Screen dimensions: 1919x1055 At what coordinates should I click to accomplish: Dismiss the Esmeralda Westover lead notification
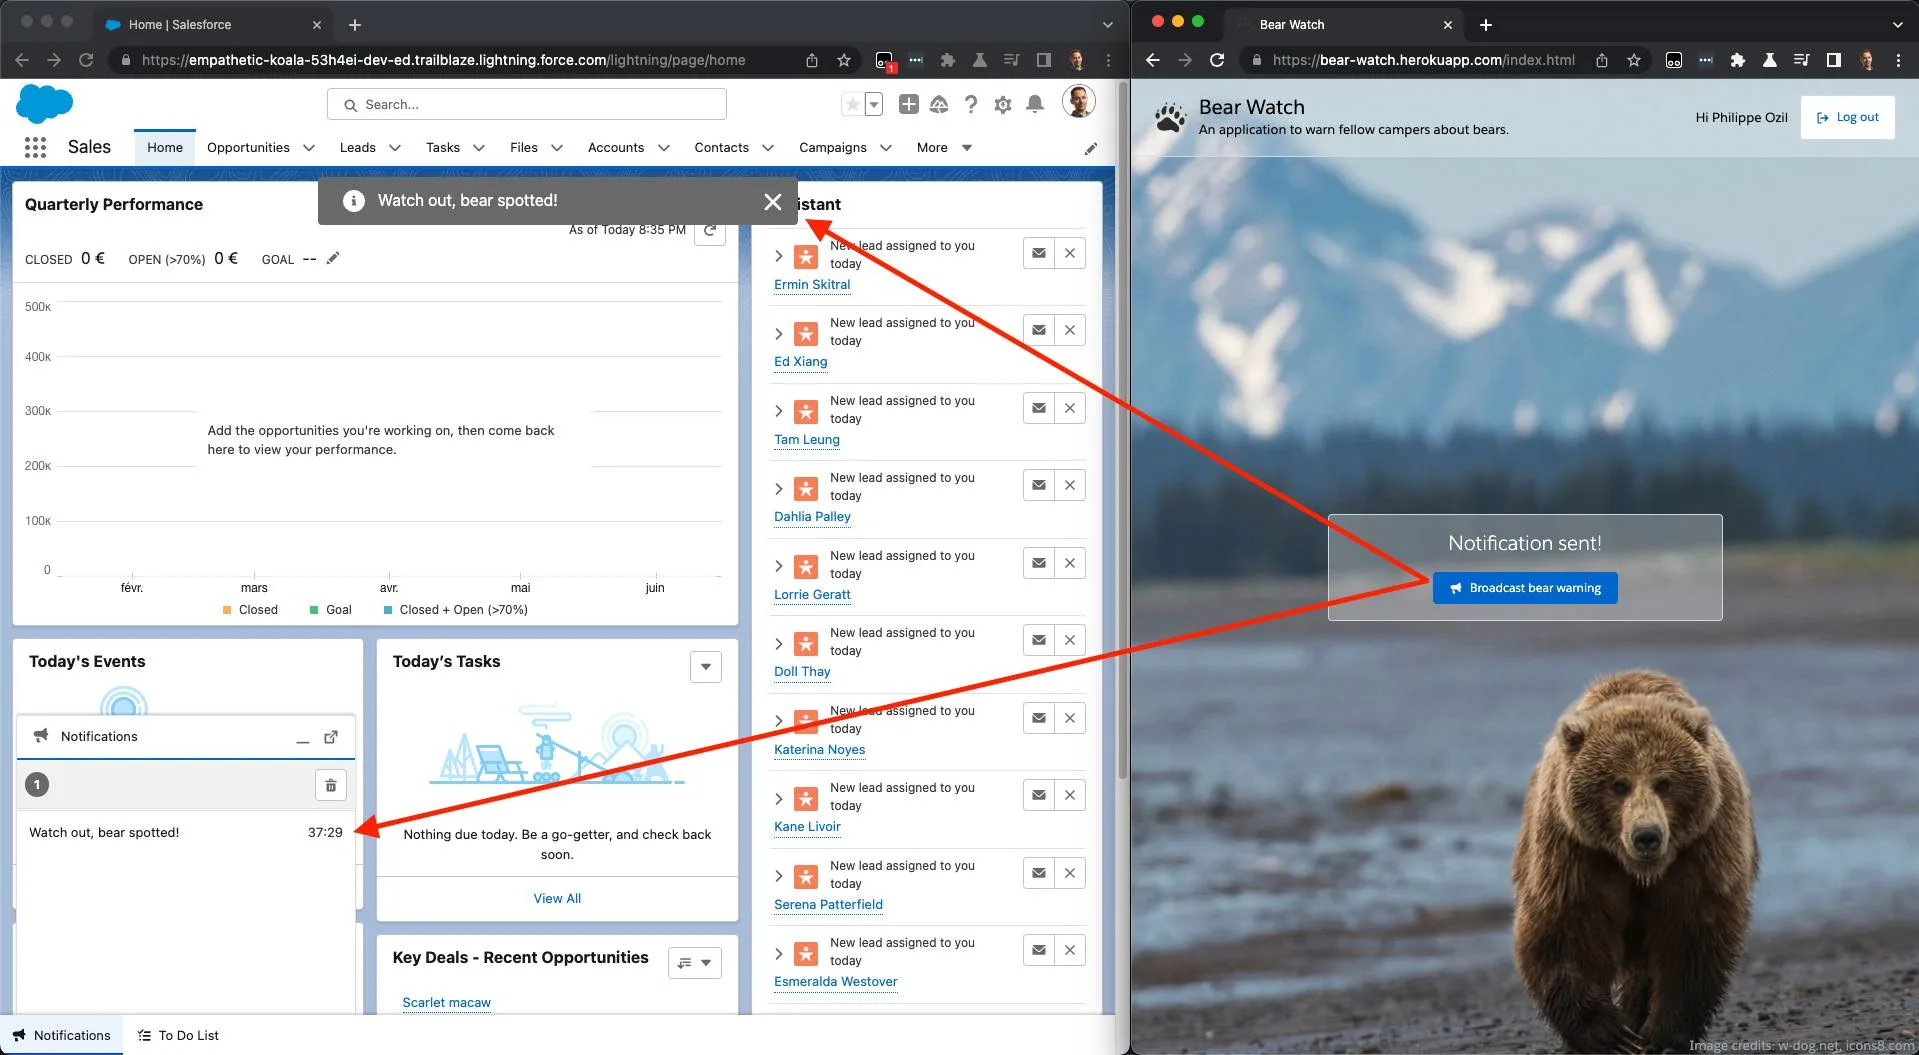(1070, 950)
